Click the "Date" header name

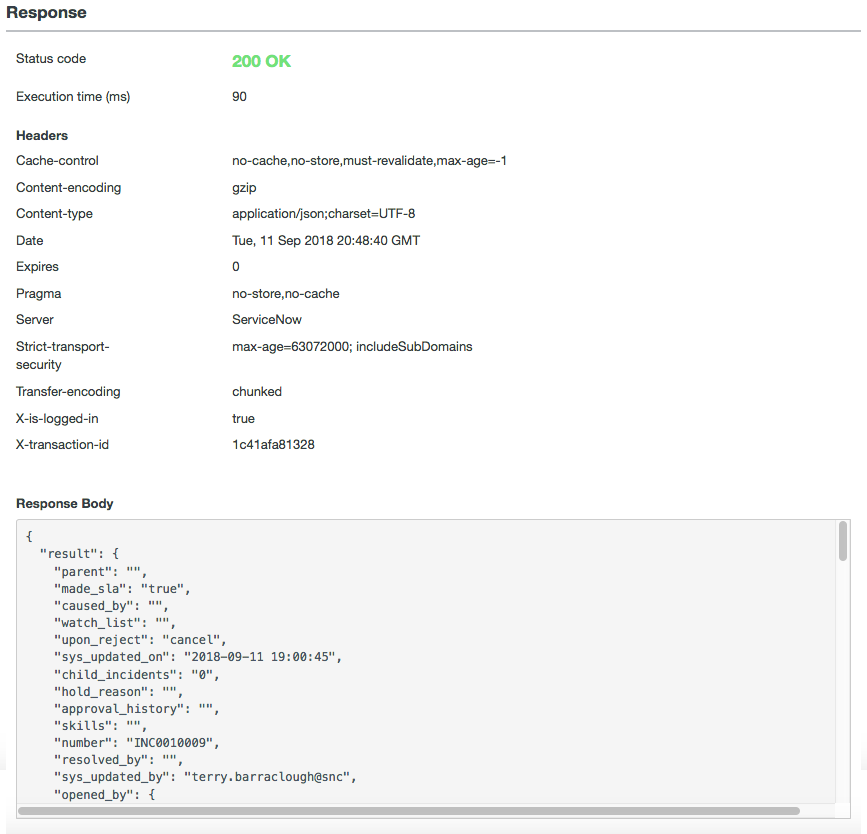click(x=29, y=241)
